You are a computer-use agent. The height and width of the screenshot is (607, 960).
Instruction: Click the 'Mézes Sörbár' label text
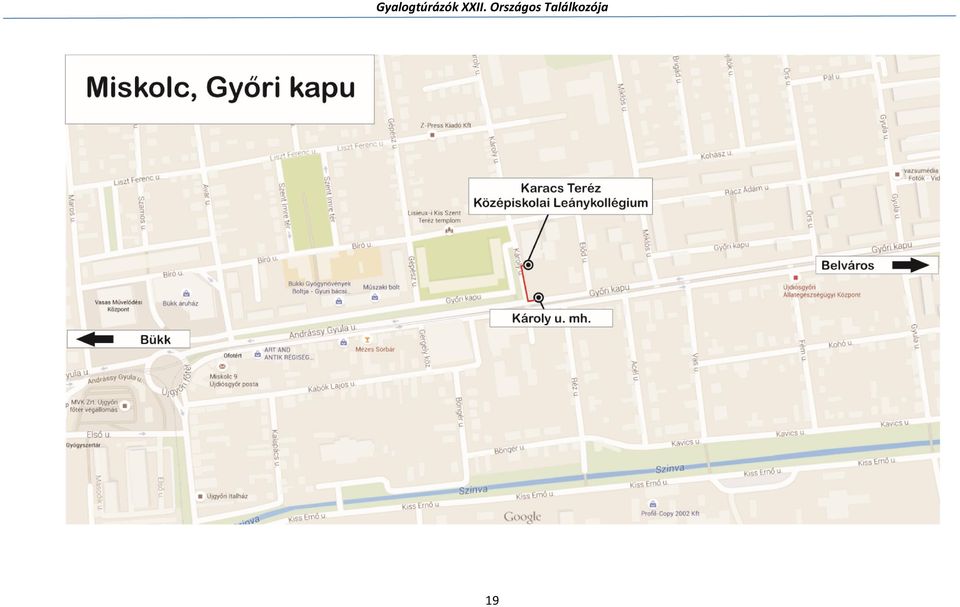375,349
